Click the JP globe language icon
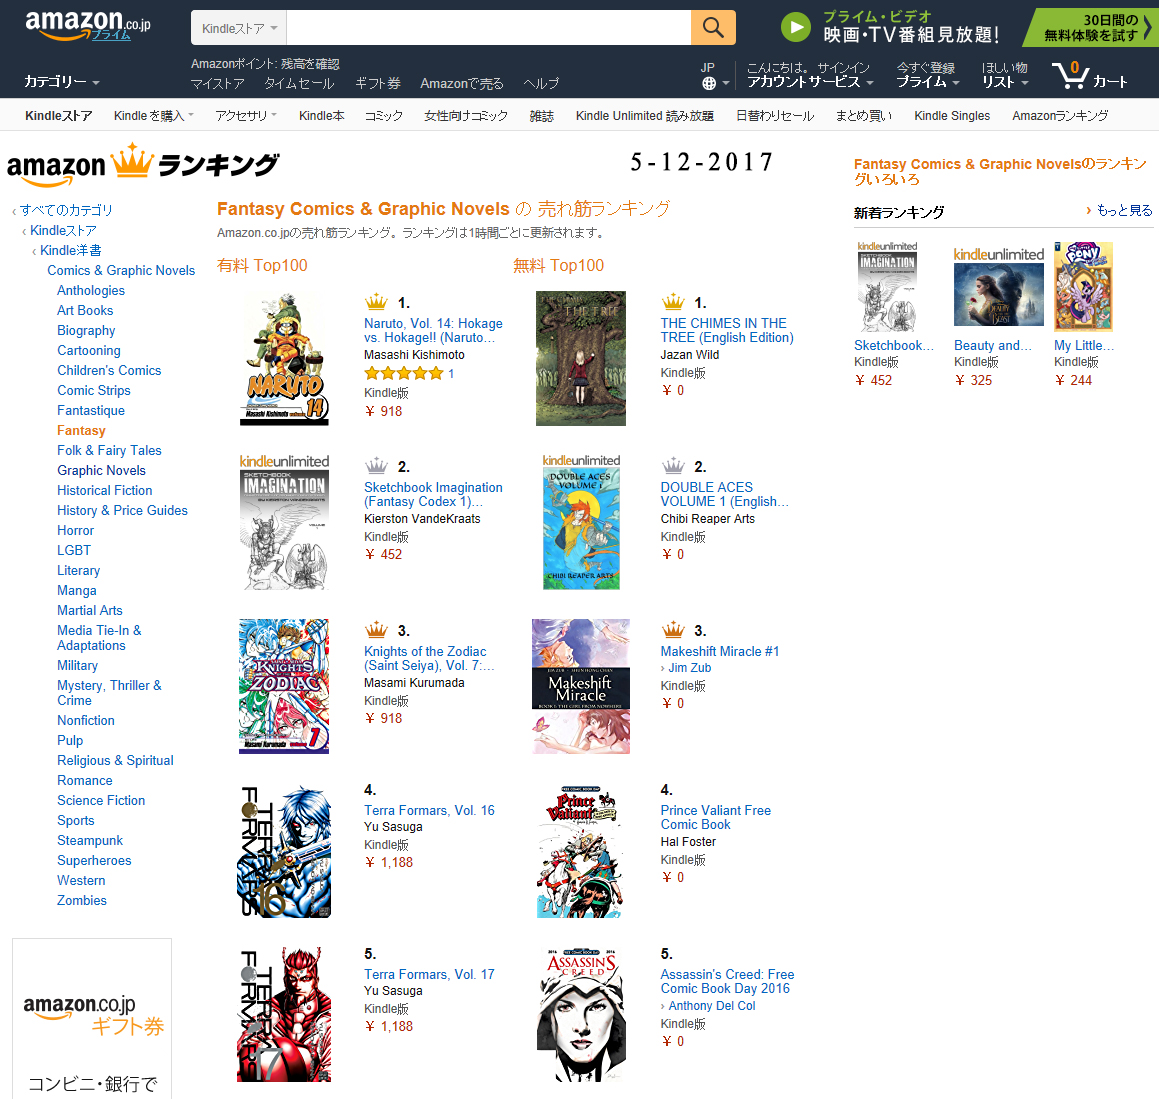Screen dimensions: 1159x1099 709,84
